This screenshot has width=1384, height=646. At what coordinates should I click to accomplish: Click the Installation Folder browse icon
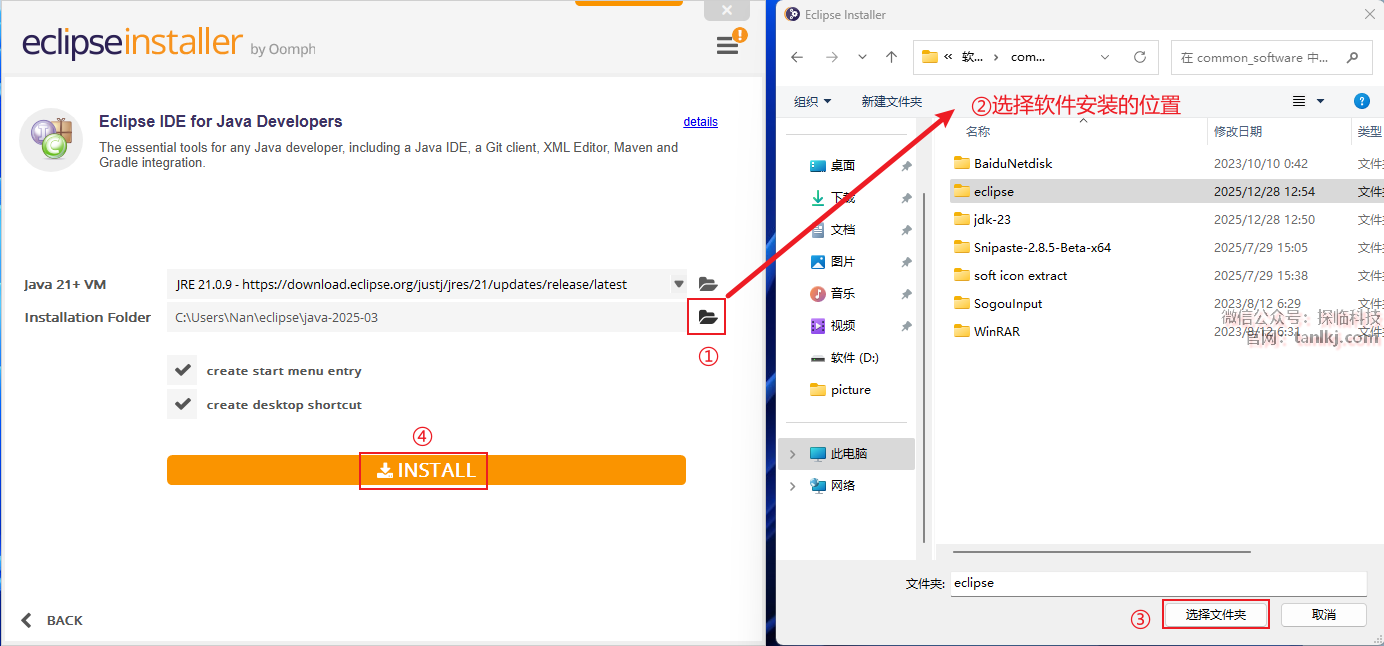coord(708,317)
